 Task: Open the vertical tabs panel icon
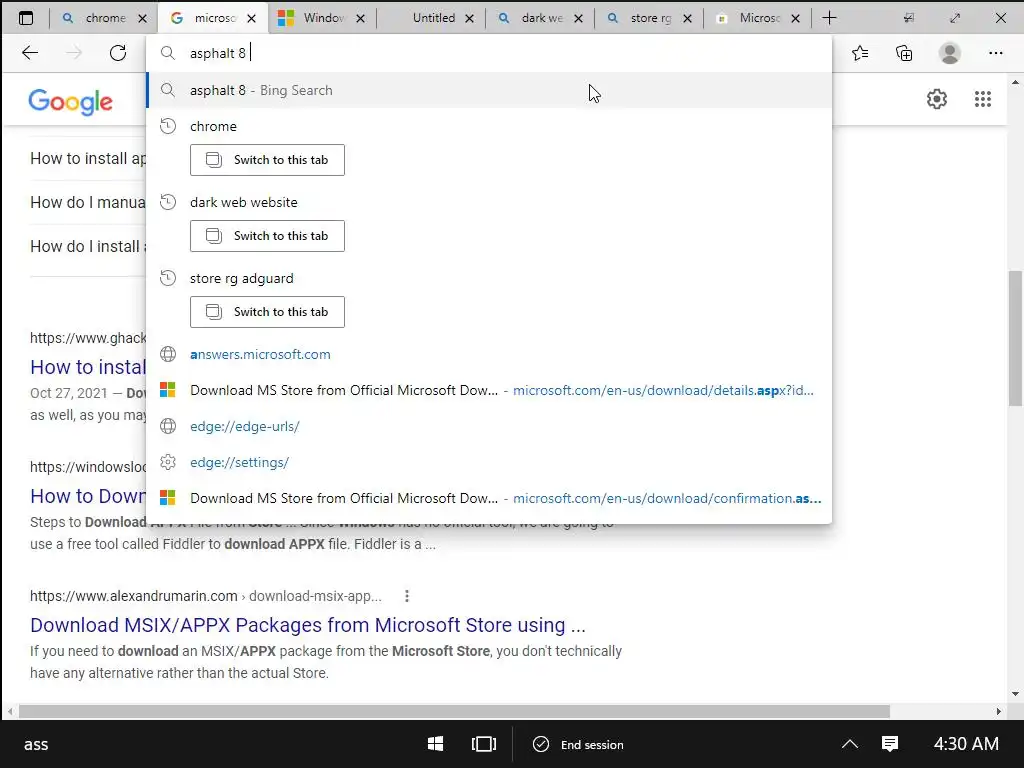[26, 18]
